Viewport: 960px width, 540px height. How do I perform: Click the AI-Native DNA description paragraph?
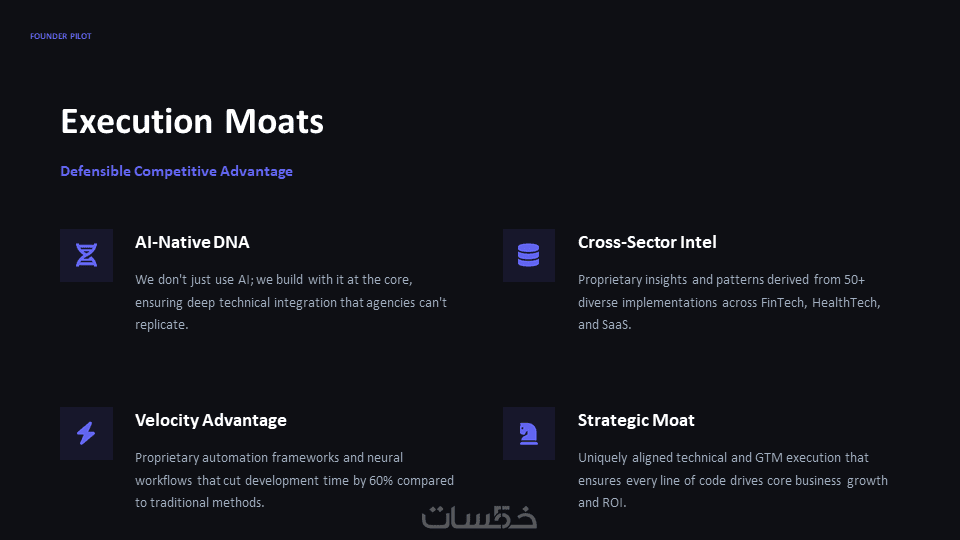(291, 302)
